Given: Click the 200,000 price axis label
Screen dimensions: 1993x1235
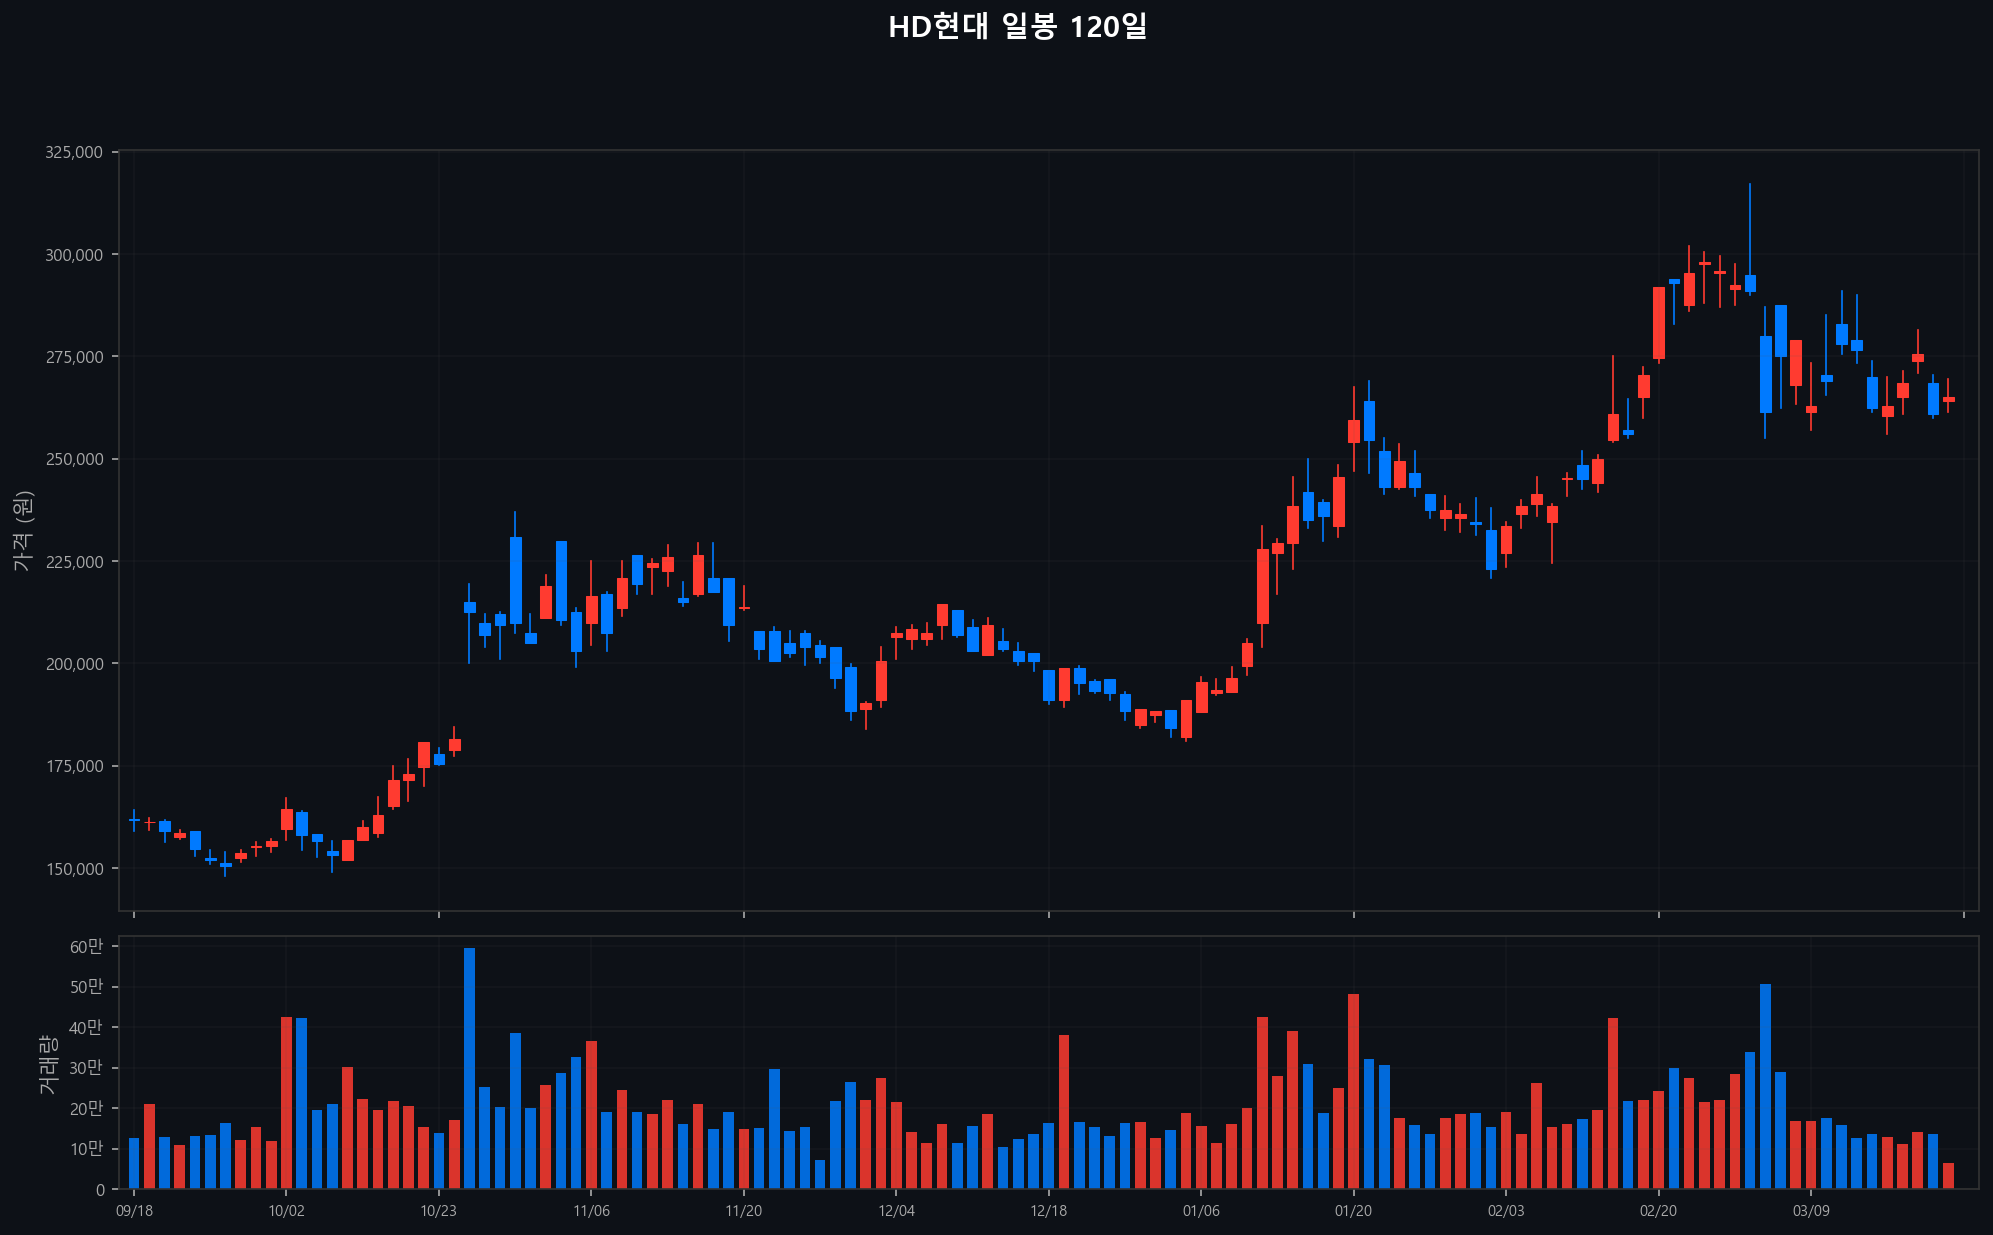Looking at the screenshot, I should (x=74, y=664).
